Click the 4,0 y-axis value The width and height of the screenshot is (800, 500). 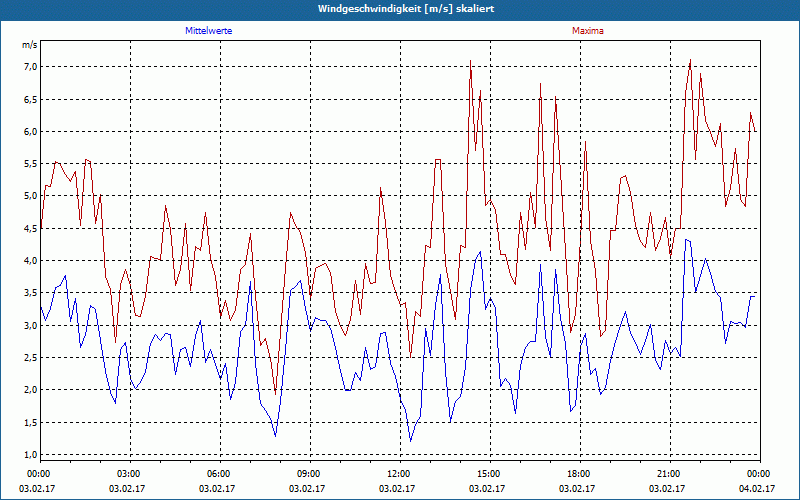pyautogui.click(x=31, y=261)
